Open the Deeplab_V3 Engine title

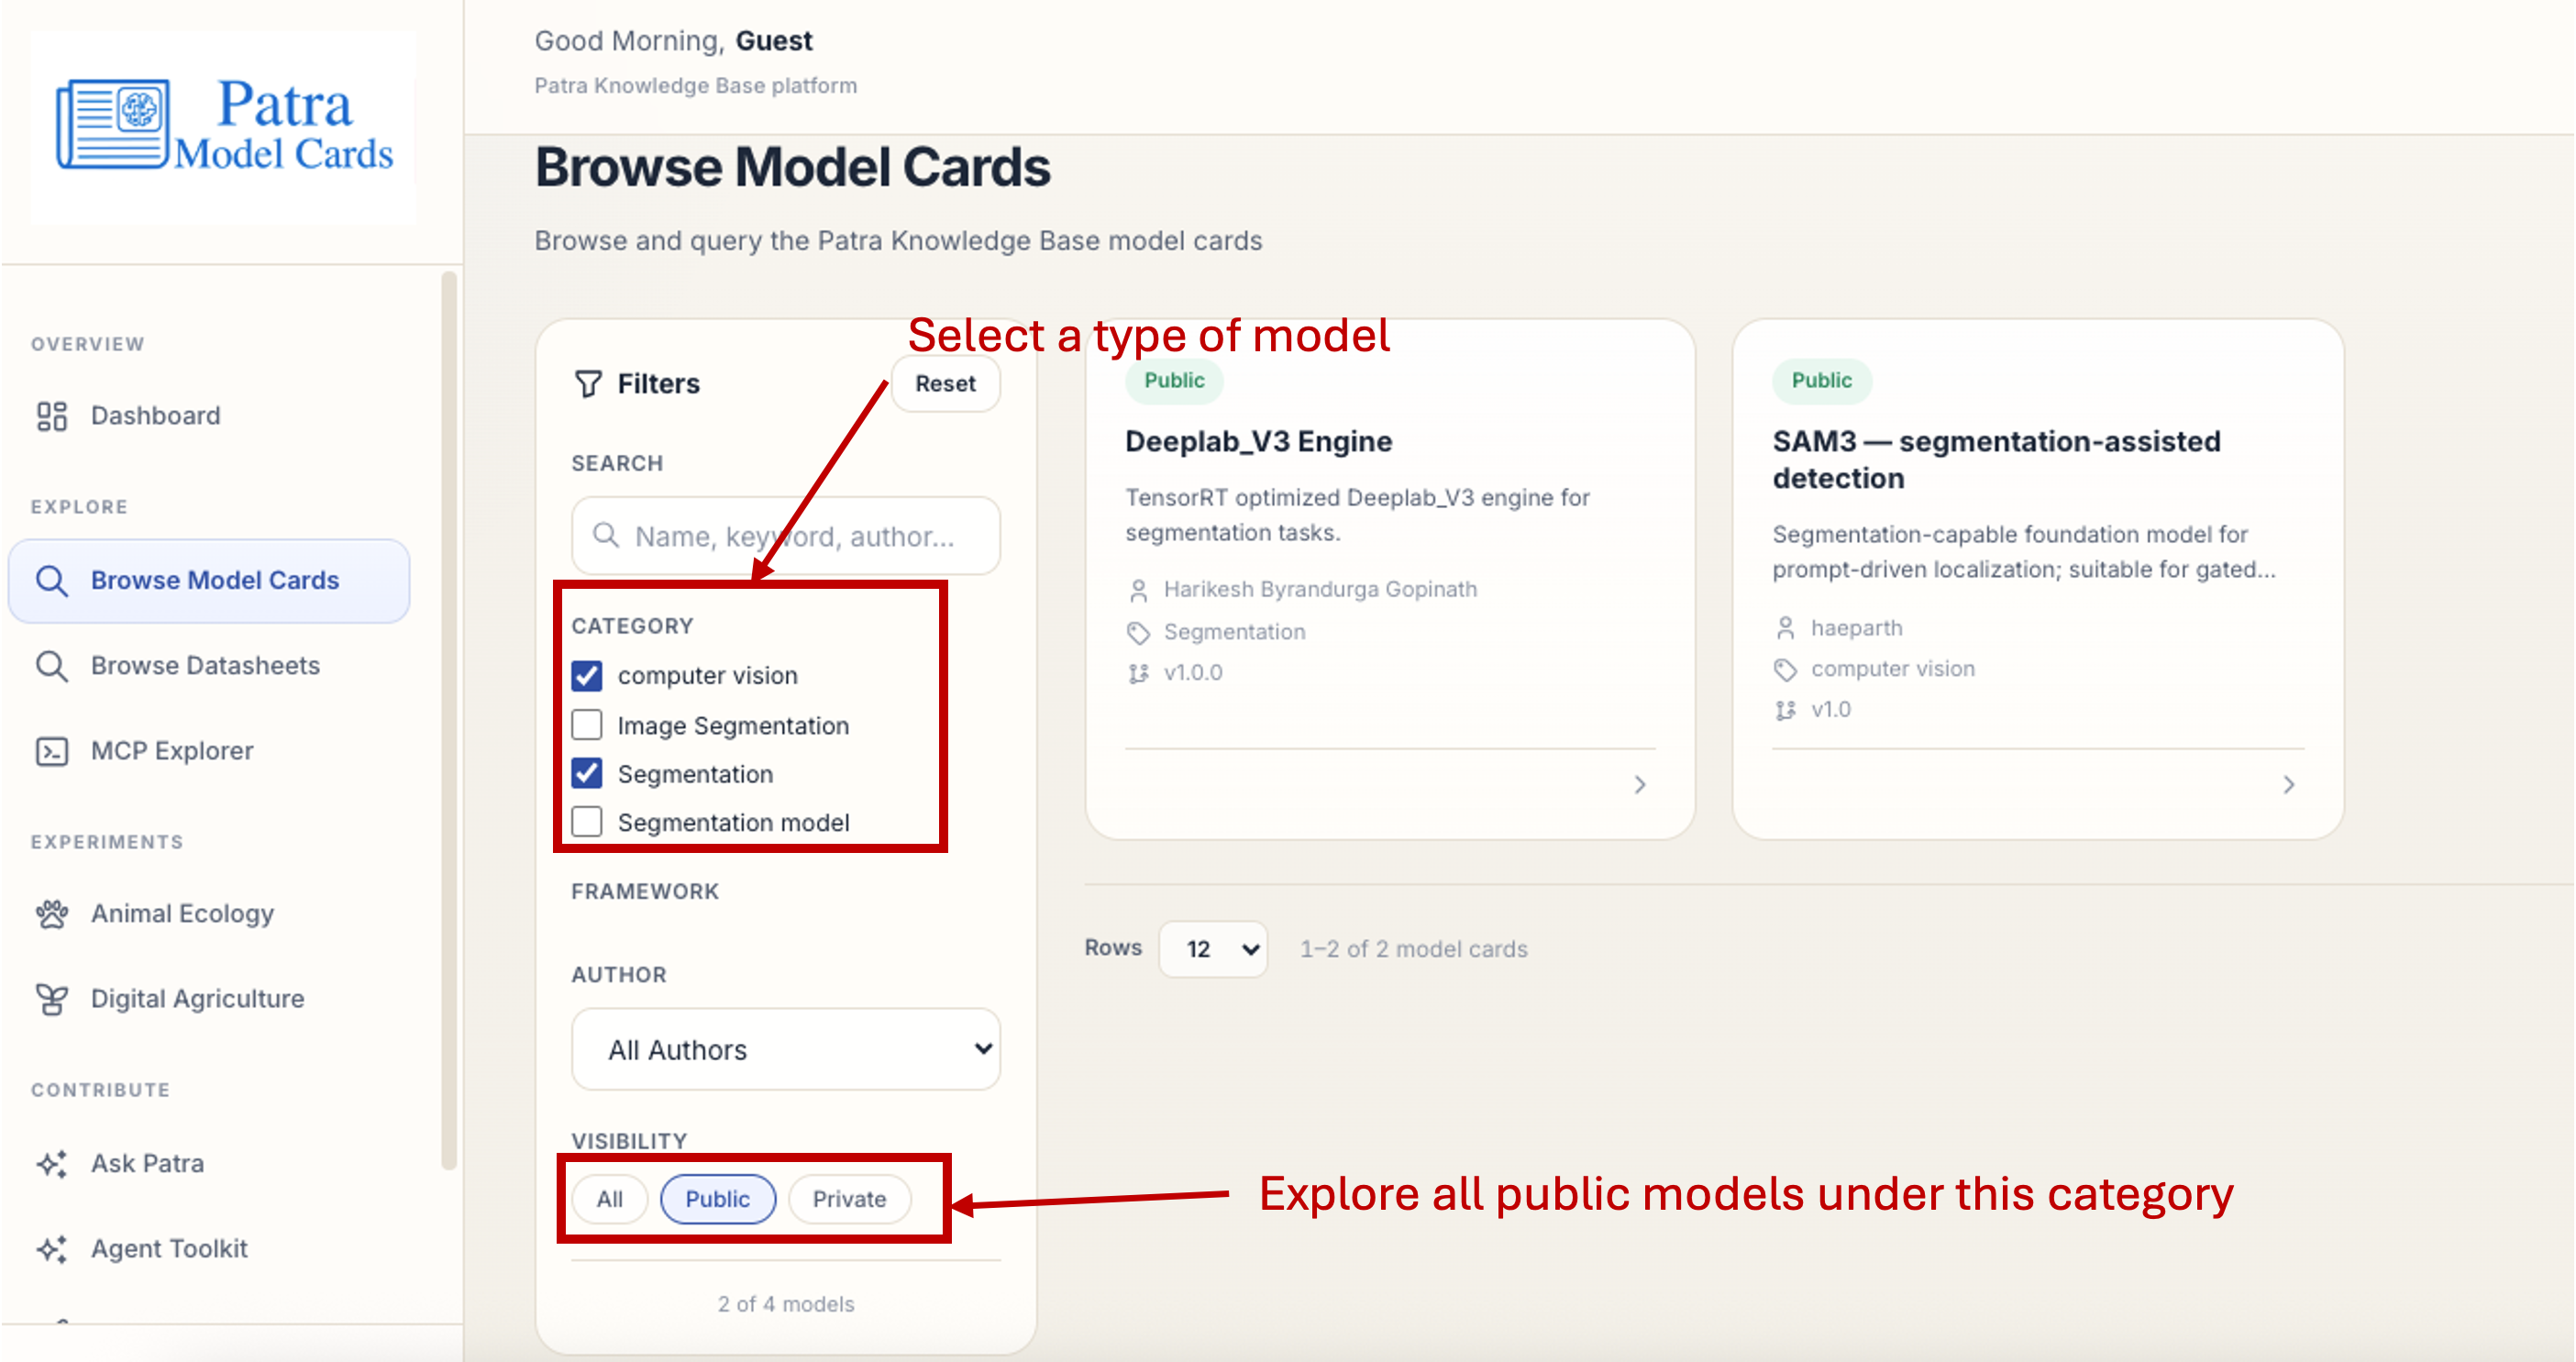[1259, 442]
